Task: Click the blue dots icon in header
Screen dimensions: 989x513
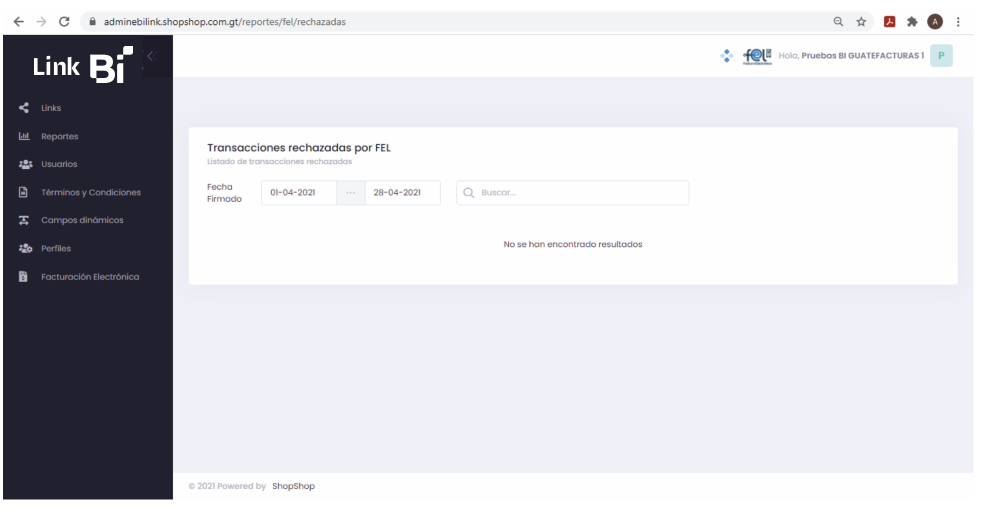Action: (727, 56)
